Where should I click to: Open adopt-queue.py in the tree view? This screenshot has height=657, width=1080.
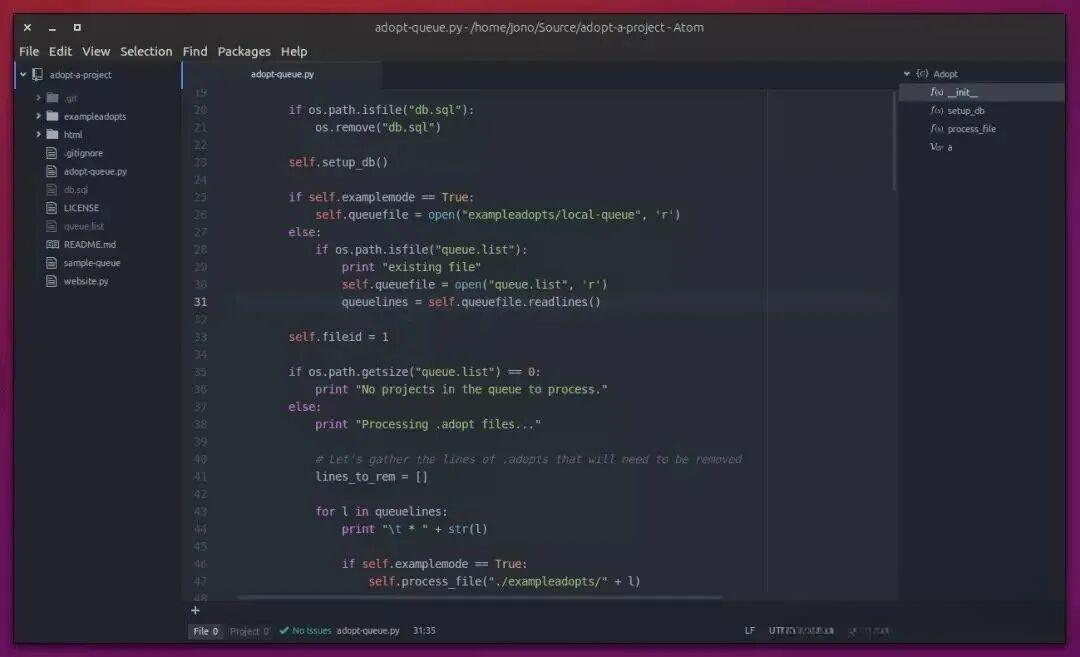[95, 171]
